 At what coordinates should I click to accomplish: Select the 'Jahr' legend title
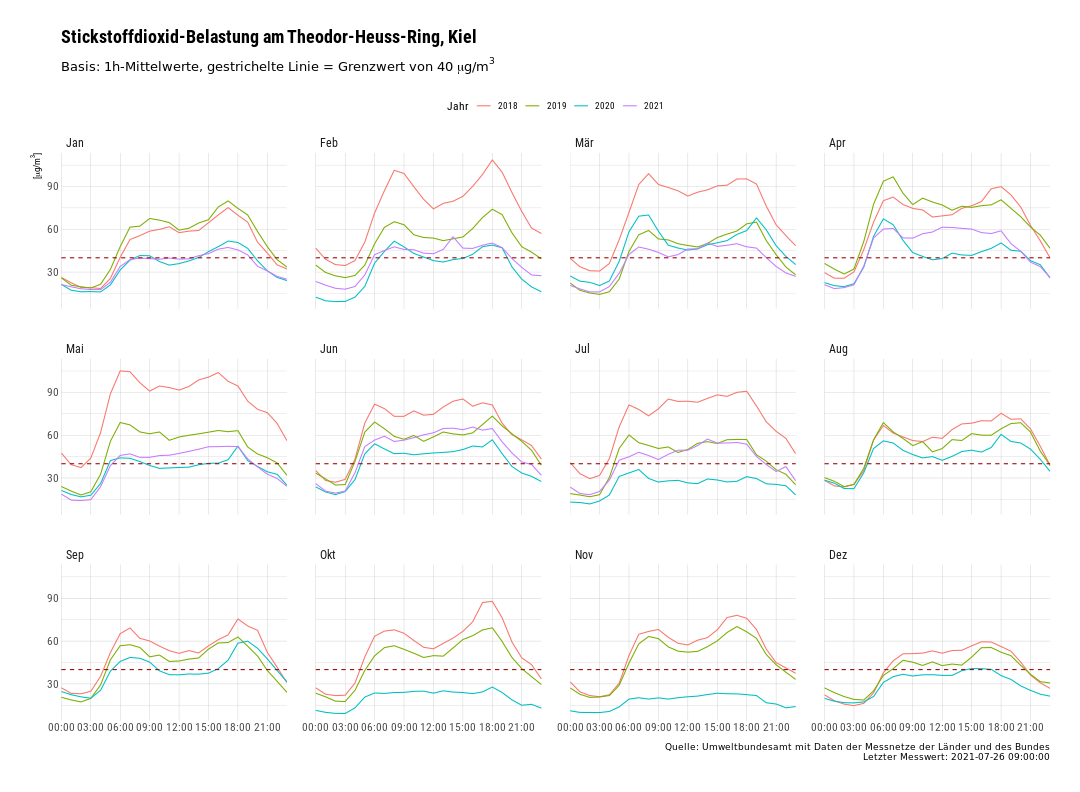458,106
